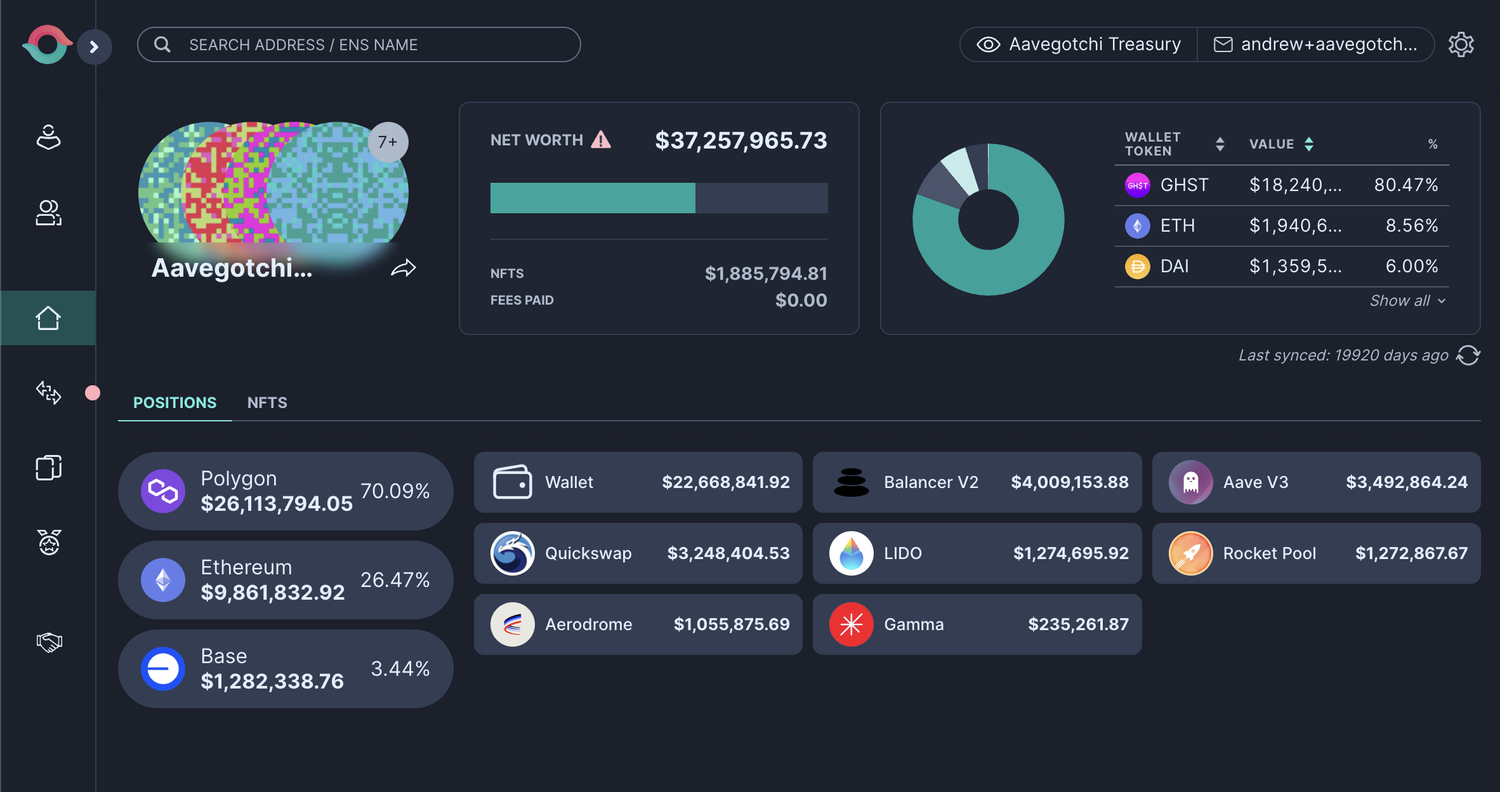The height and width of the screenshot is (792, 1500).
Task: Select the ETH token icon
Action: click(1138, 226)
